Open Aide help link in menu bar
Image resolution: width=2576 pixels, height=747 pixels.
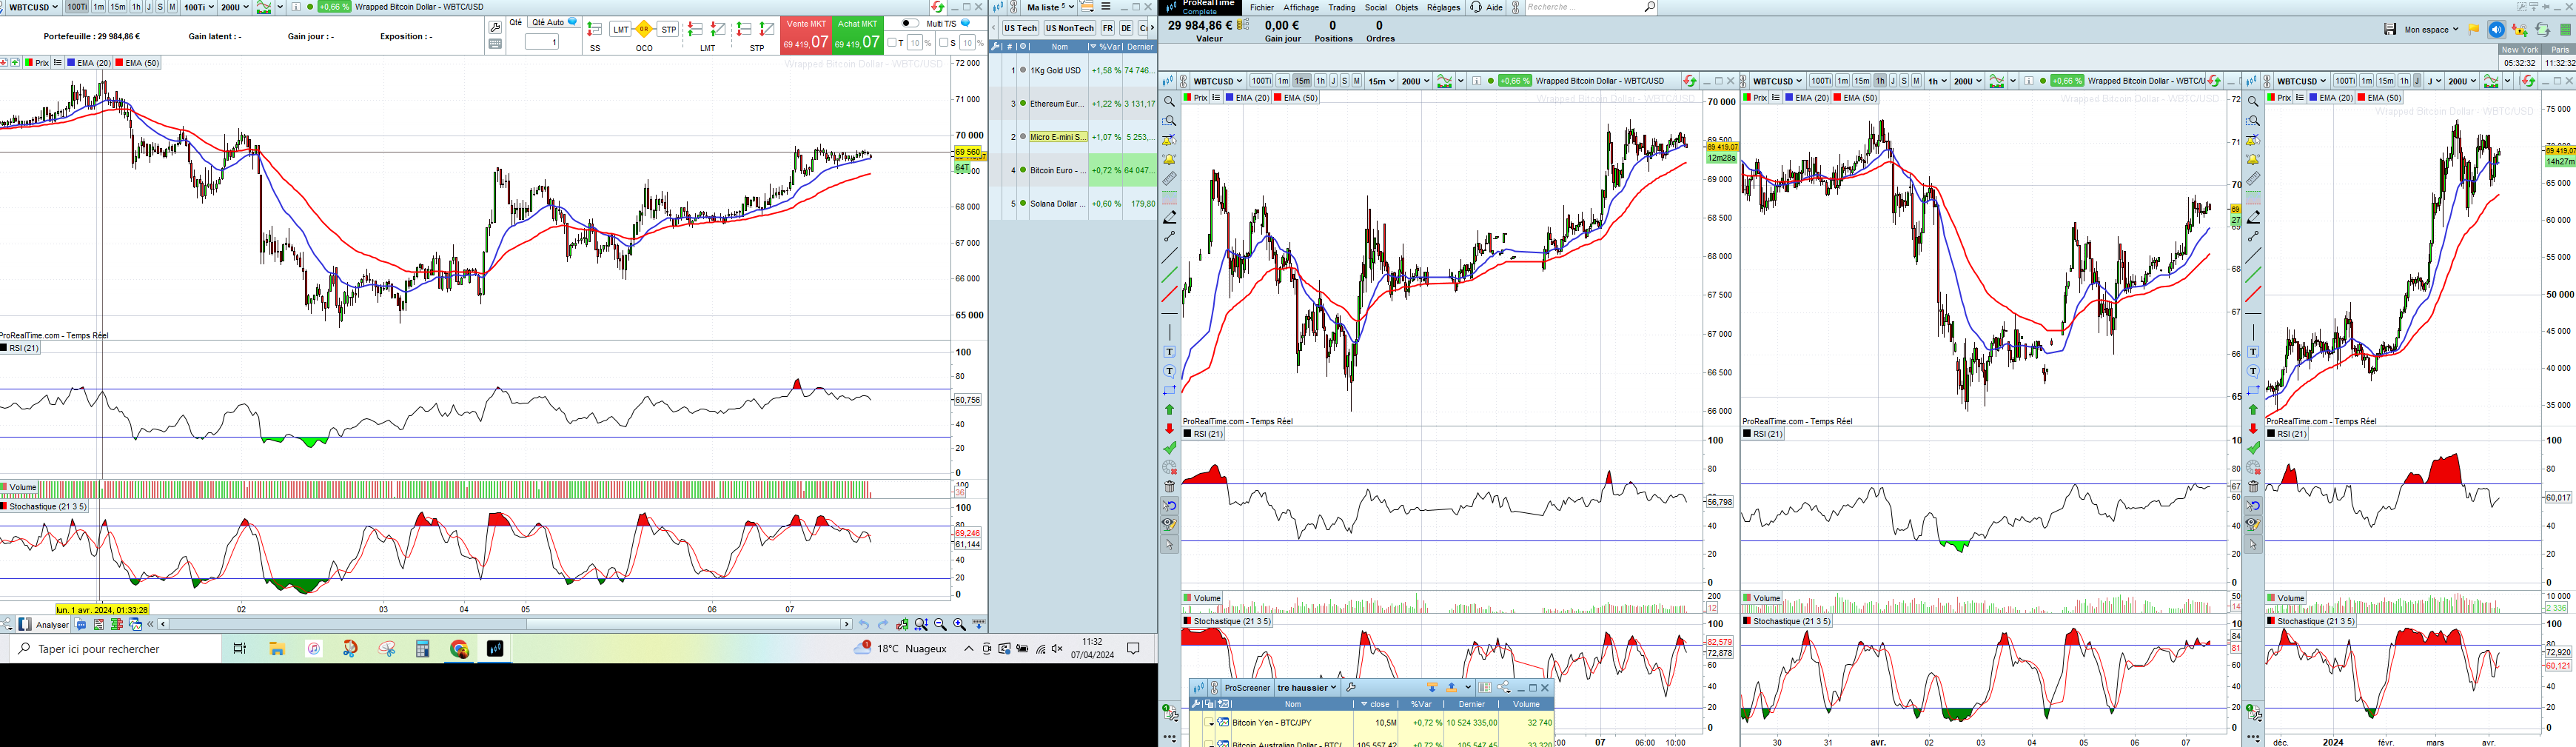pyautogui.click(x=1486, y=7)
